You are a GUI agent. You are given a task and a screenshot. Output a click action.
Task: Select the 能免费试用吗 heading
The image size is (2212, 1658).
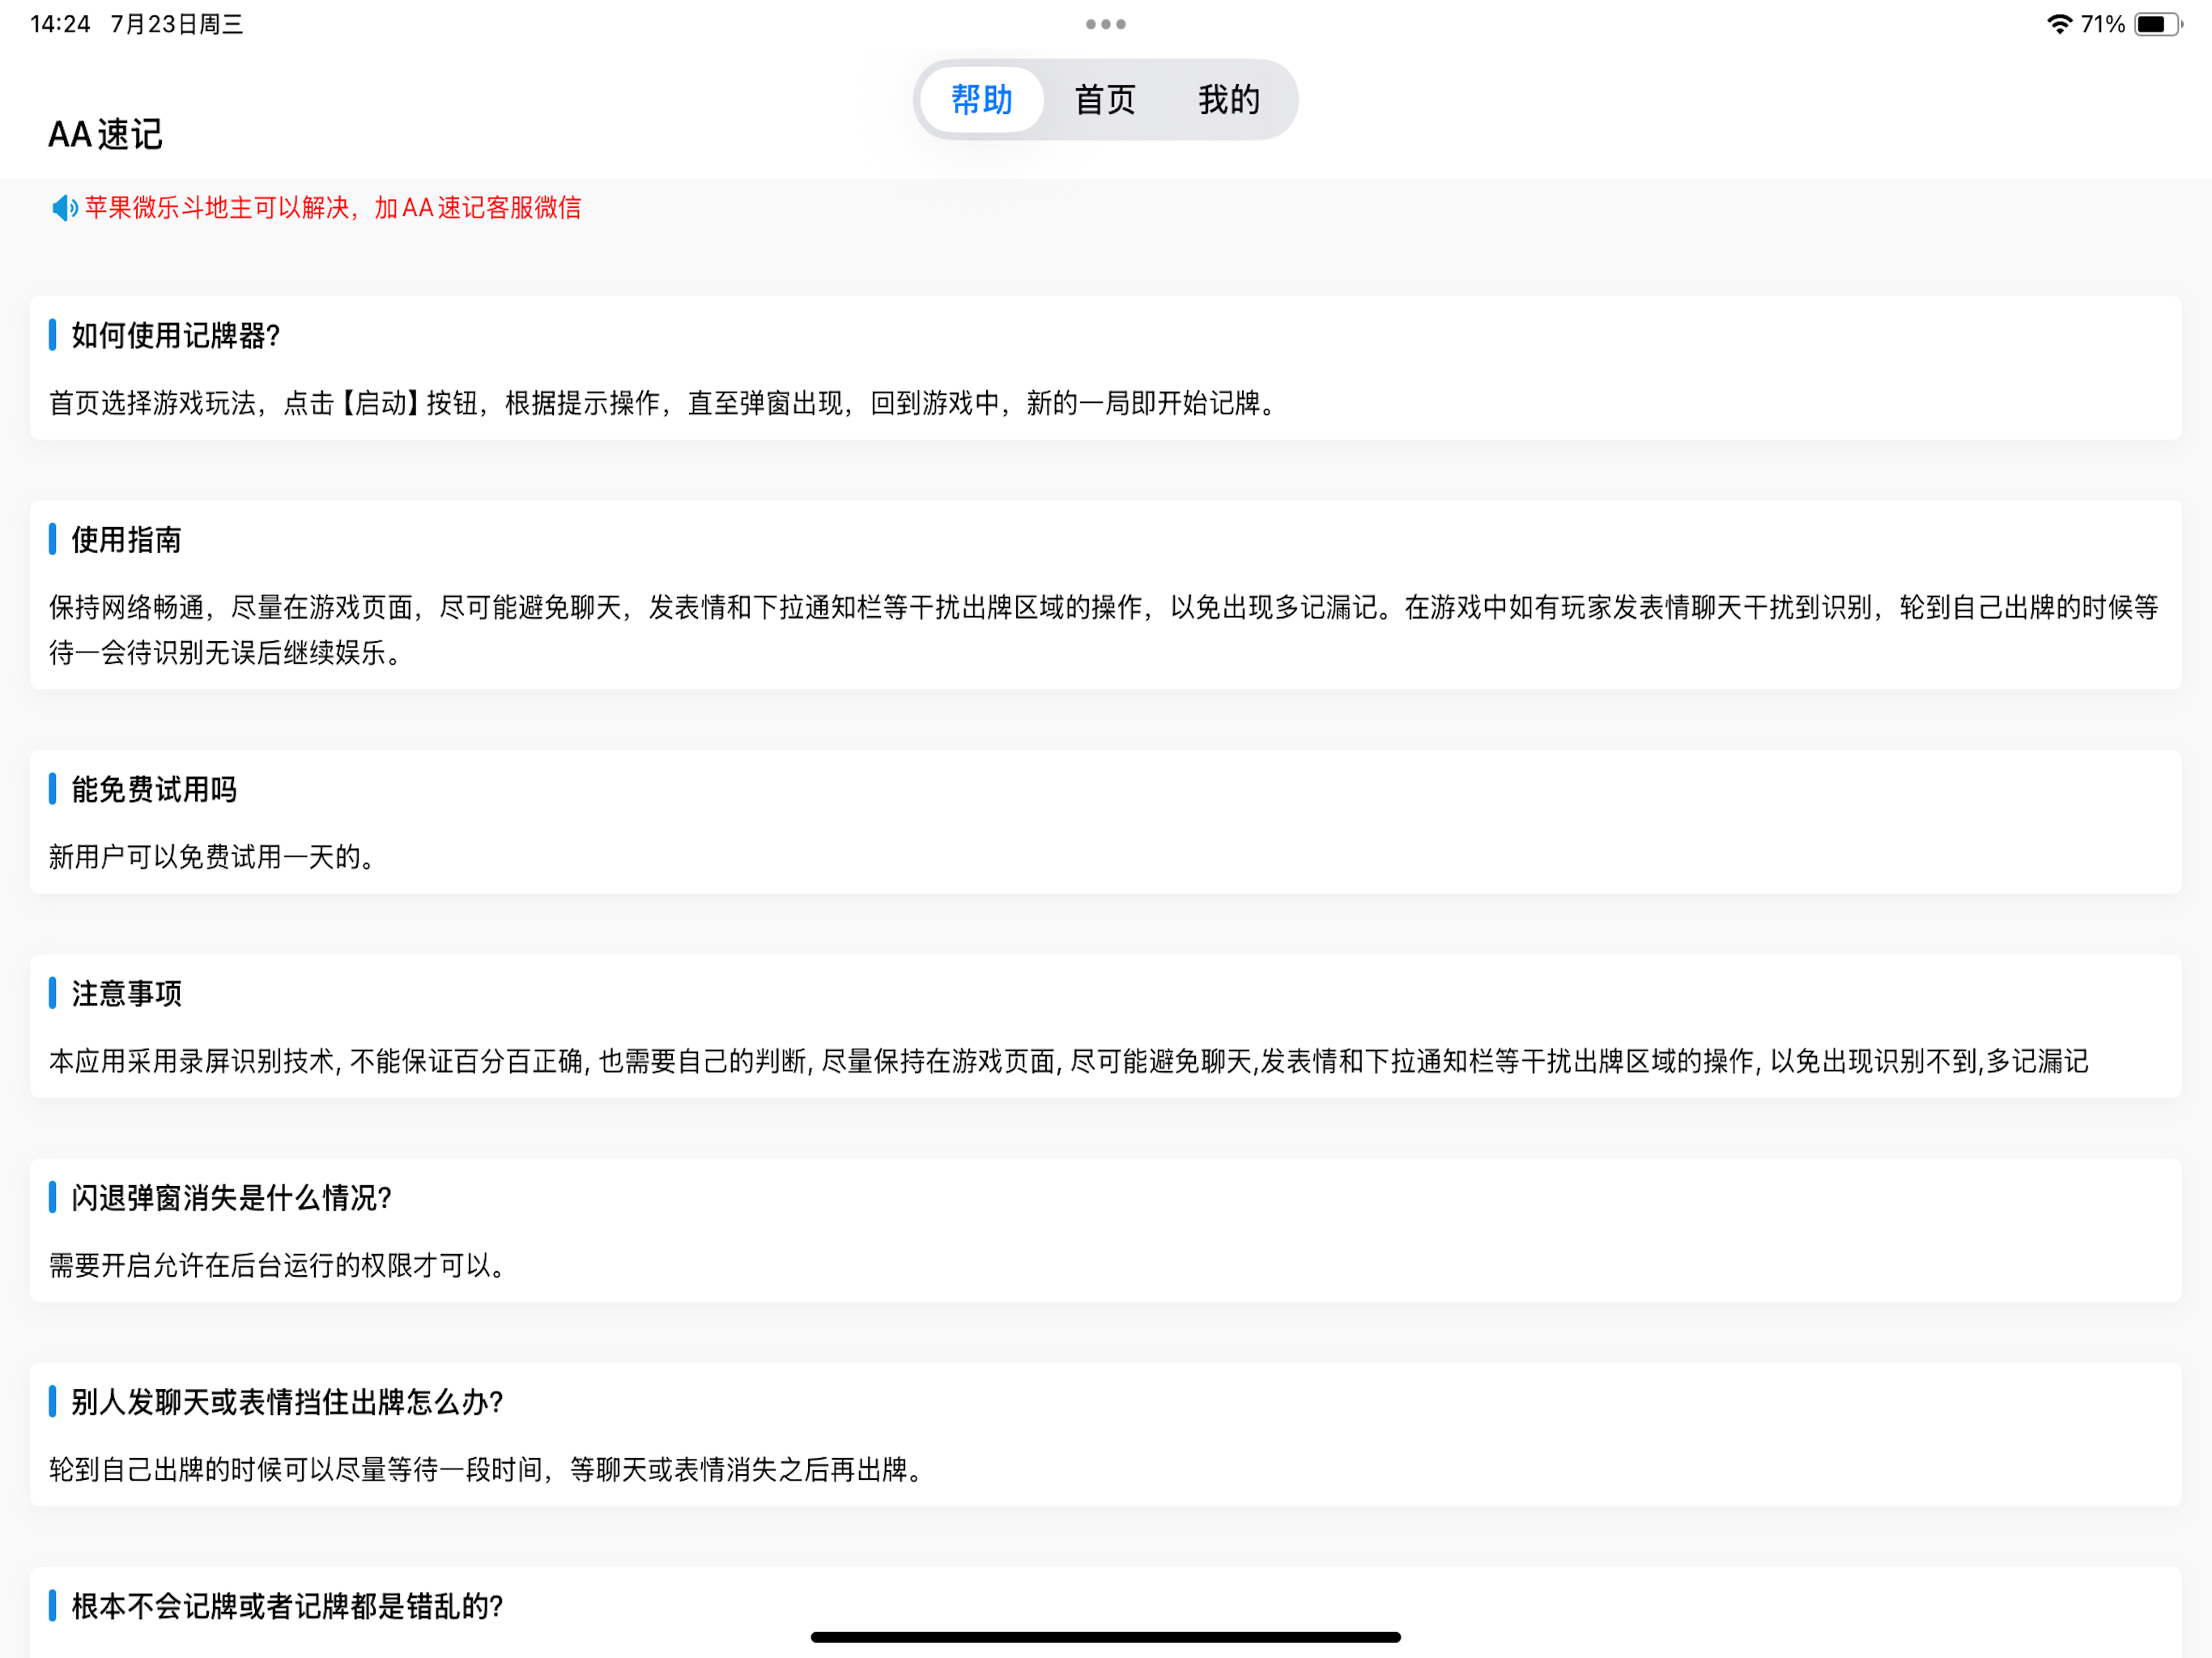click(x=154, y=790)
